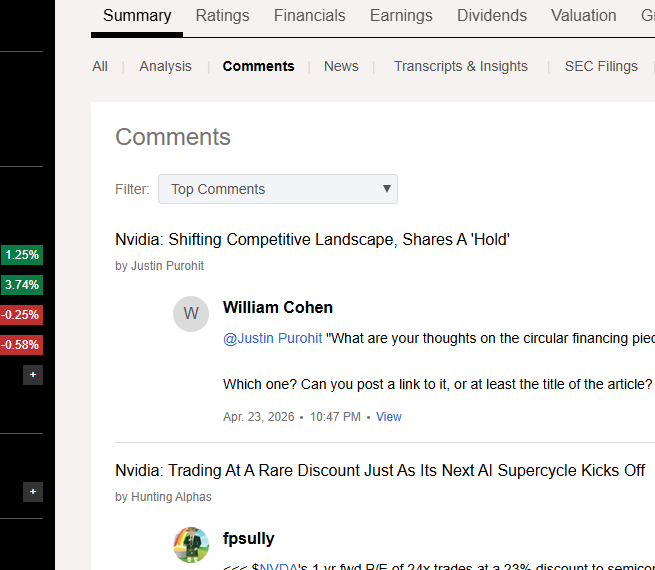Open article 'Shifting Competitive Landscape, Shares A Hold'

tap(312, 240)
